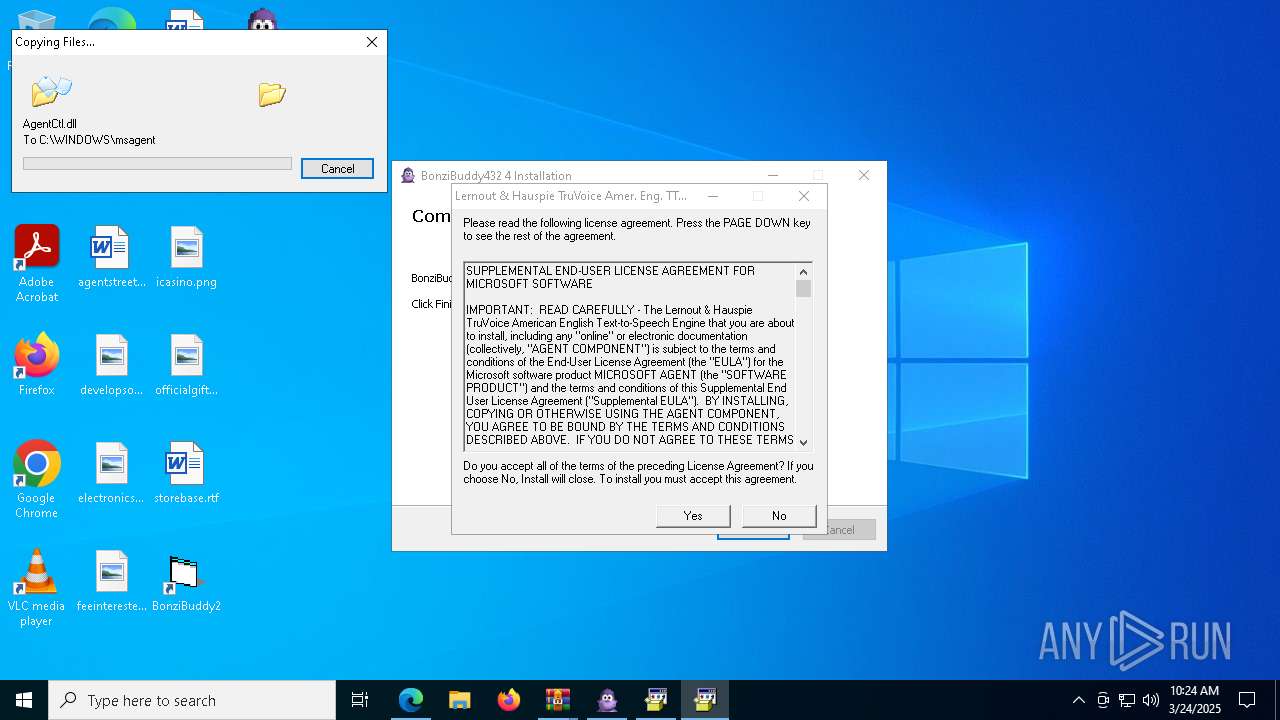This screenshot has width=1280, height=720.
Task: Show hidden system tray icons
Action: click(1078, 700)
